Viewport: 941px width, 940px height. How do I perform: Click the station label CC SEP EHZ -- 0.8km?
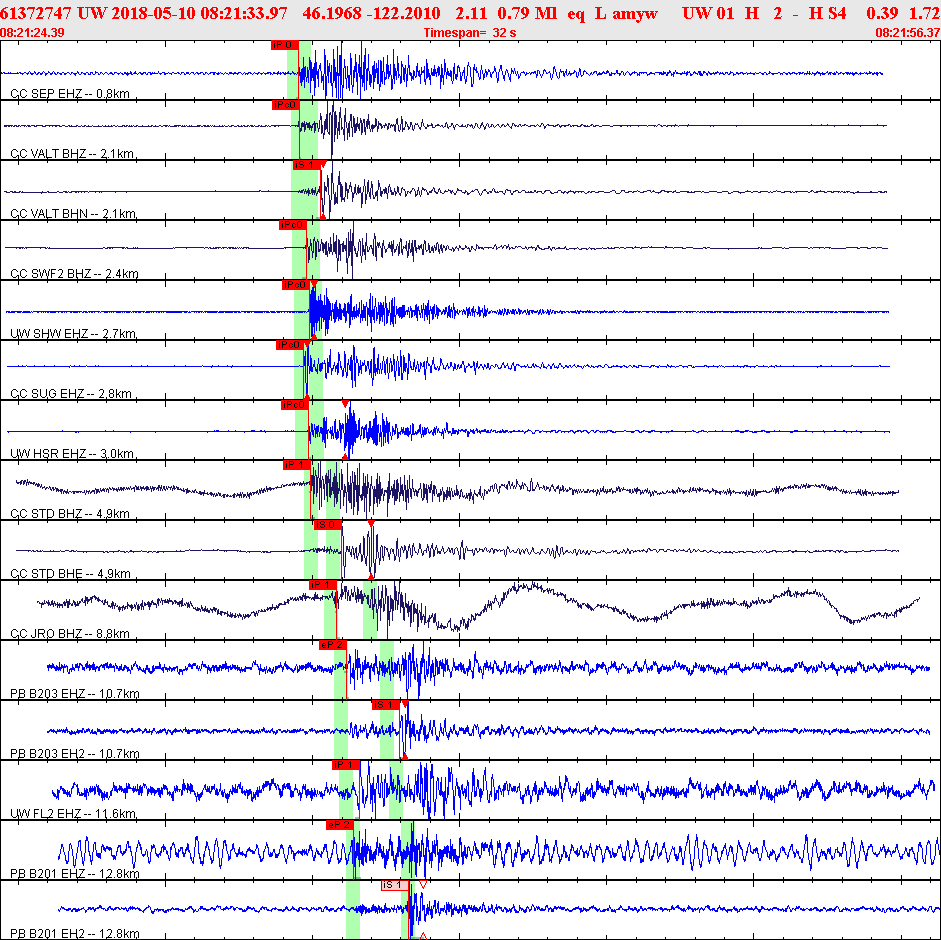click(70, 94)
